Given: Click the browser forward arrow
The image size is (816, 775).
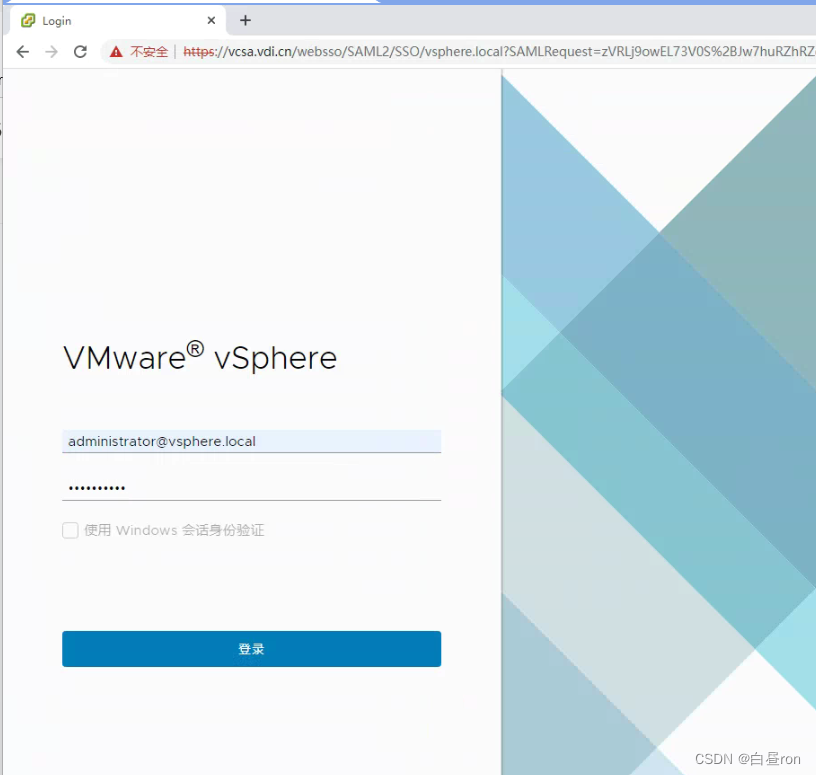Looking at the screenshot, I should (52, 52).
